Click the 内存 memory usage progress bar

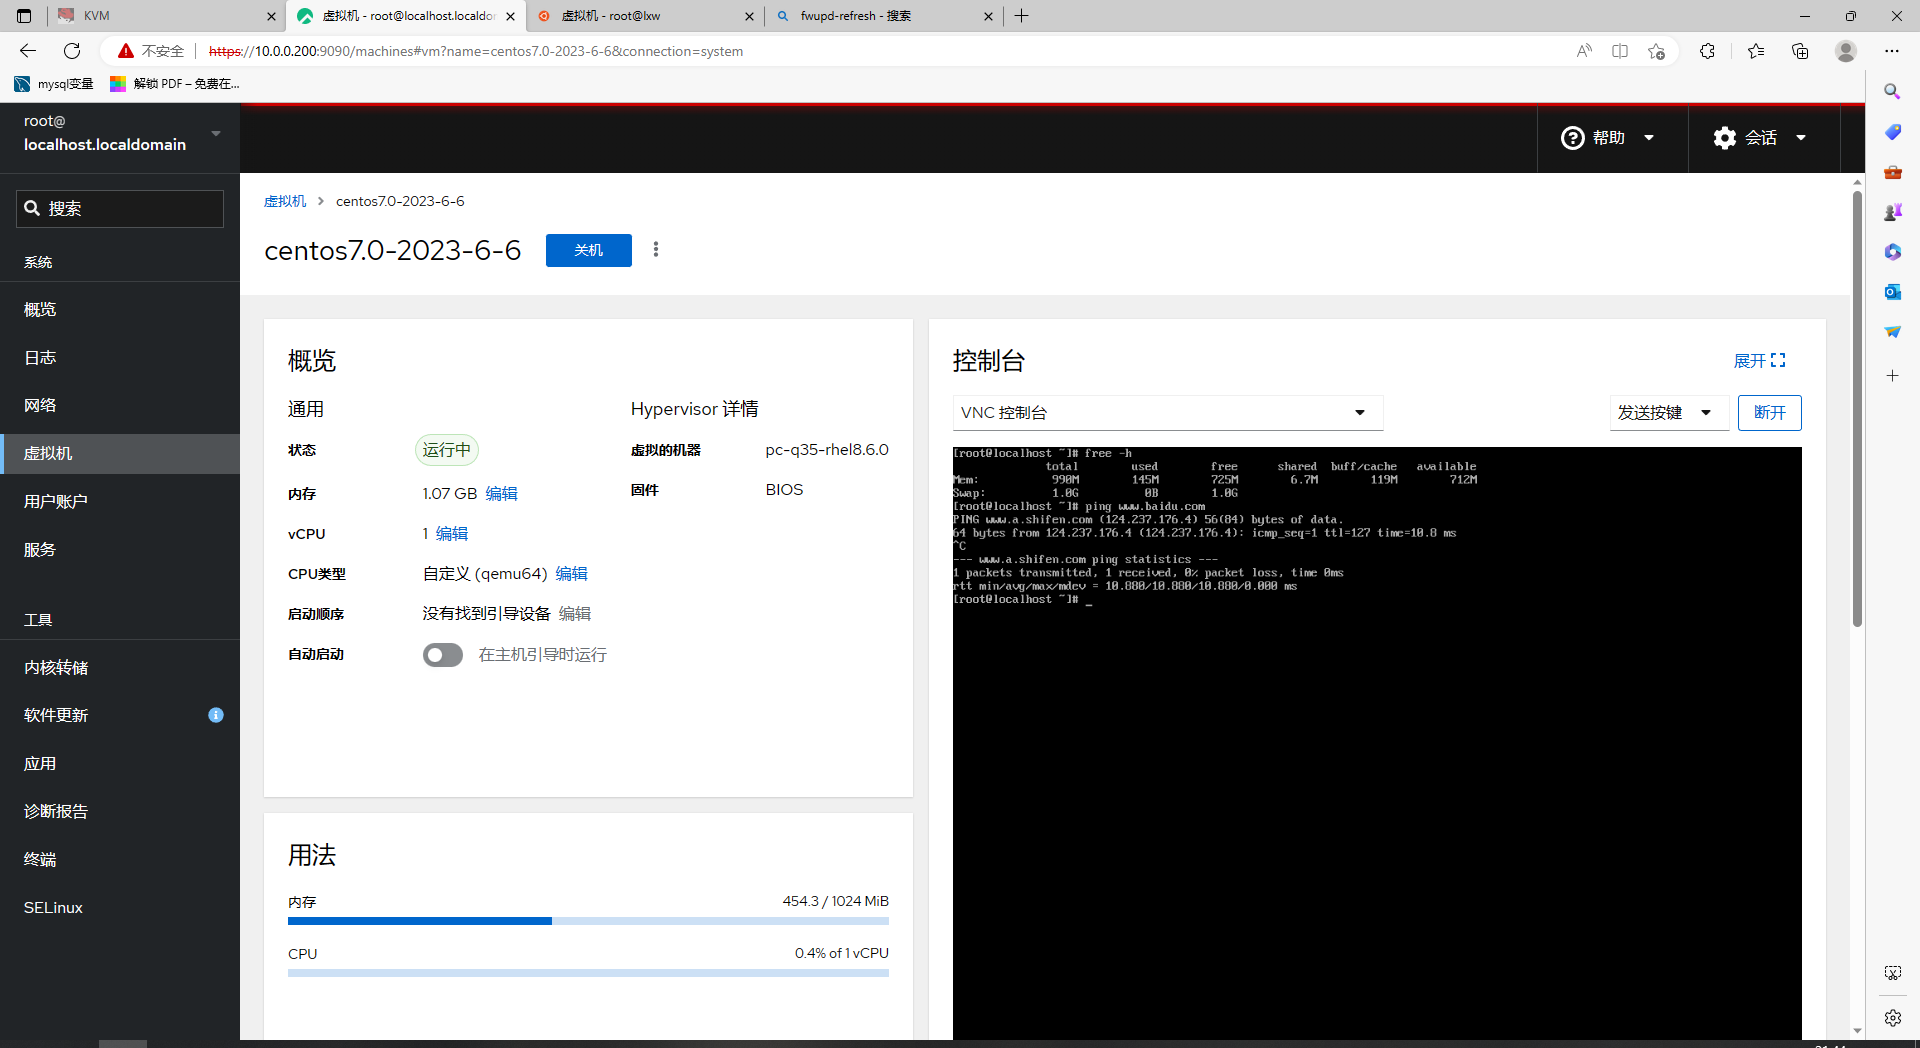click(588, 921)
